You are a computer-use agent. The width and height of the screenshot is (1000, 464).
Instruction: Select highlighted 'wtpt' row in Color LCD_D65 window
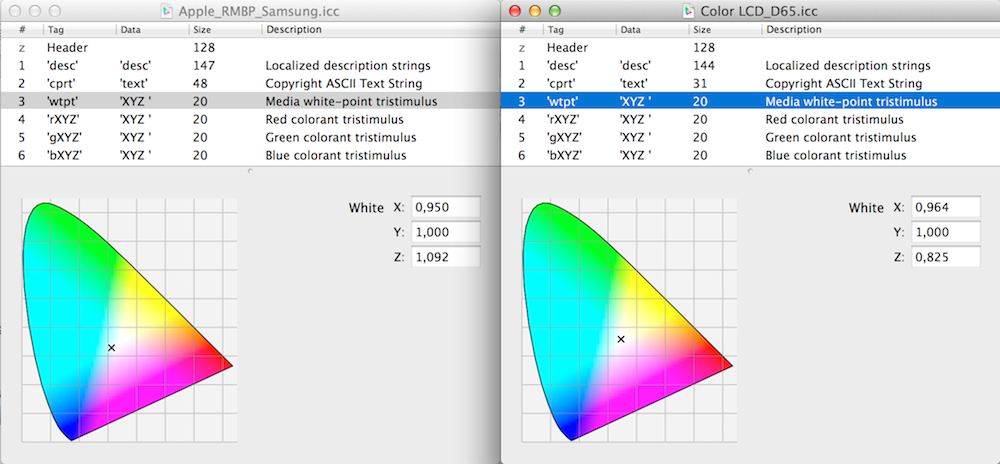pos(751,101)
